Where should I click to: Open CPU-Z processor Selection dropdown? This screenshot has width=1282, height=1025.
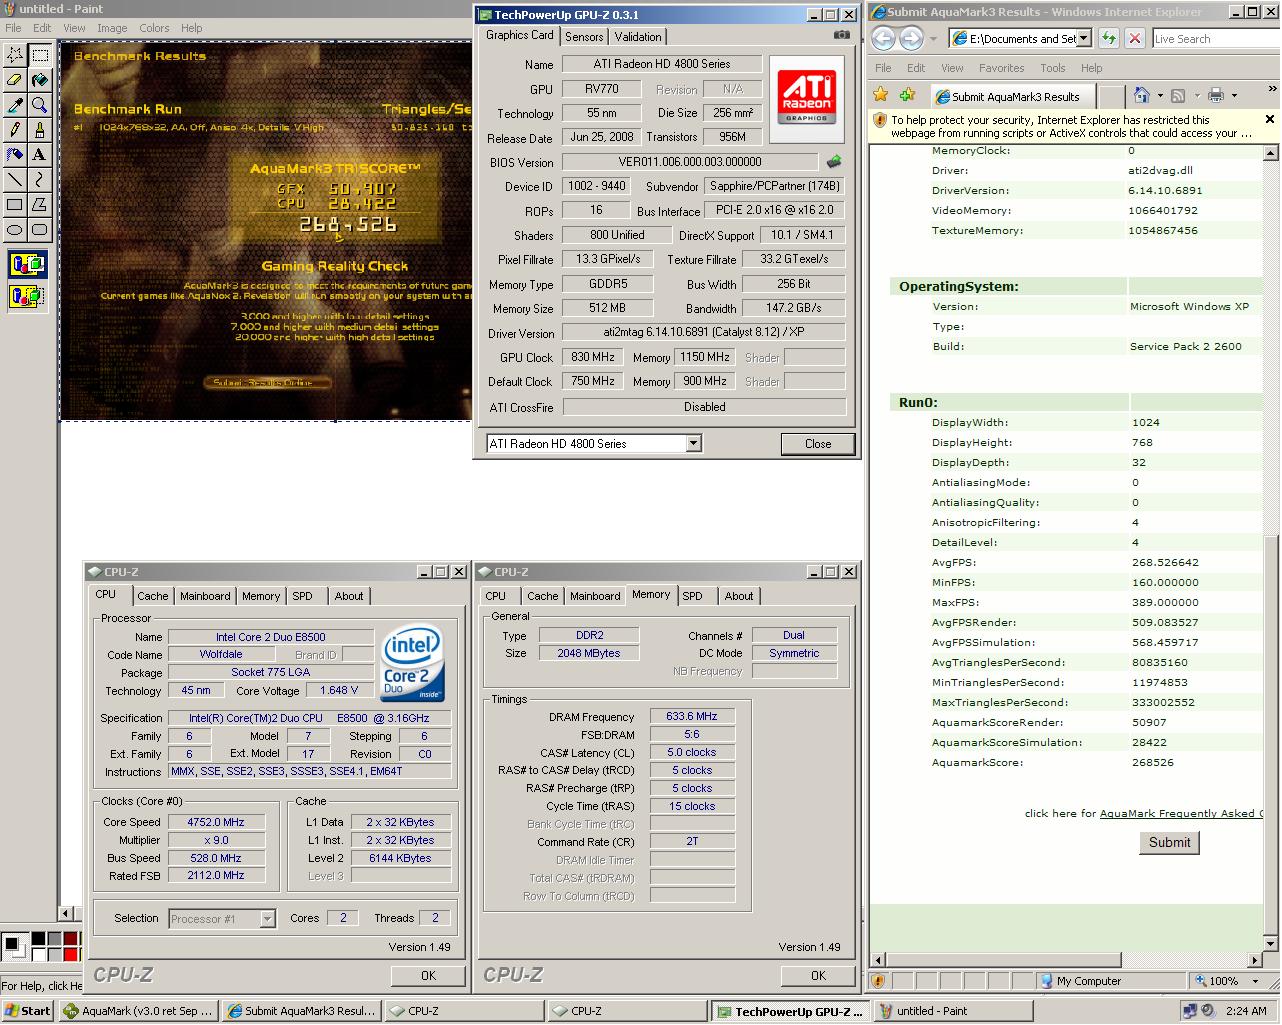267,918
